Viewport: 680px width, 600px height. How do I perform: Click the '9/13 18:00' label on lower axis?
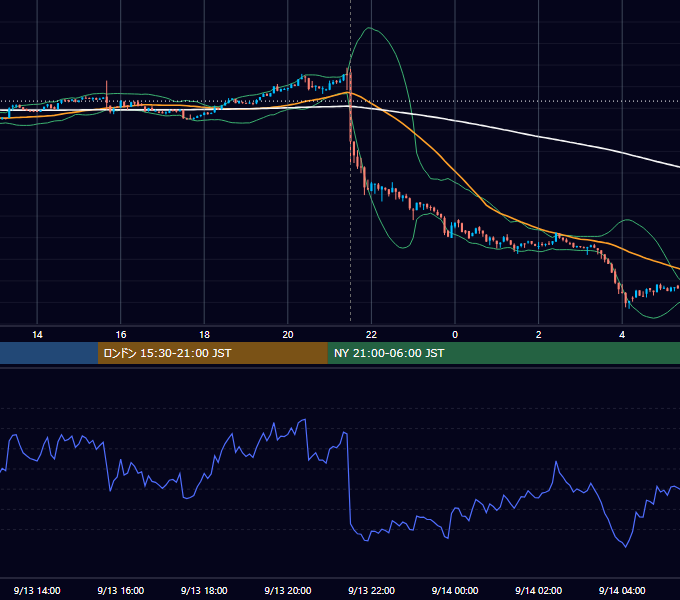coord(204,590)
